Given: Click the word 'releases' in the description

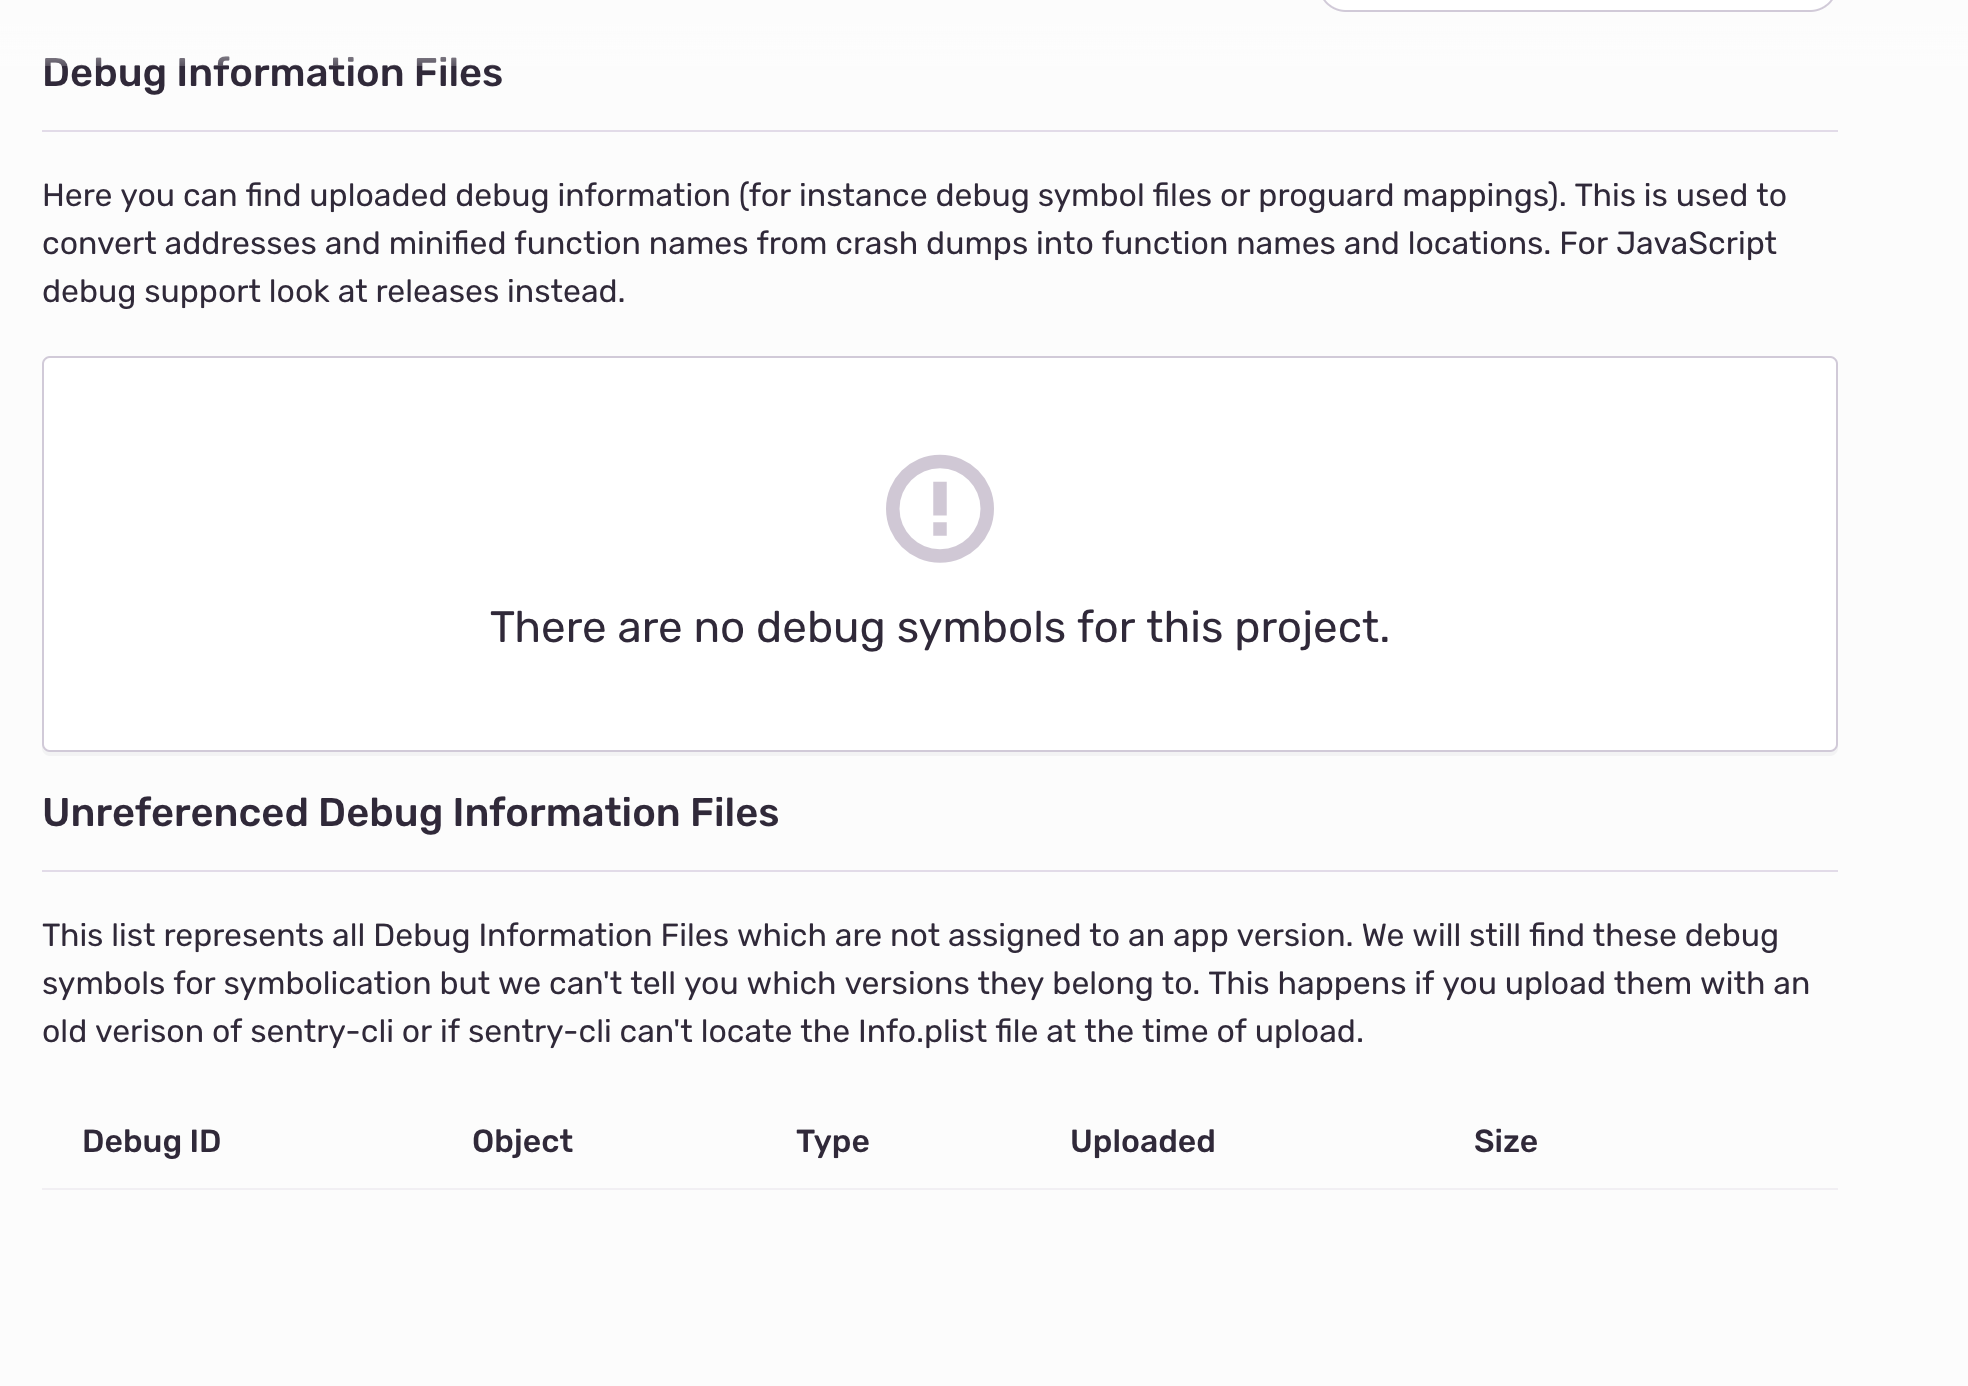Looking at the screenshot, I should (436, 291).
